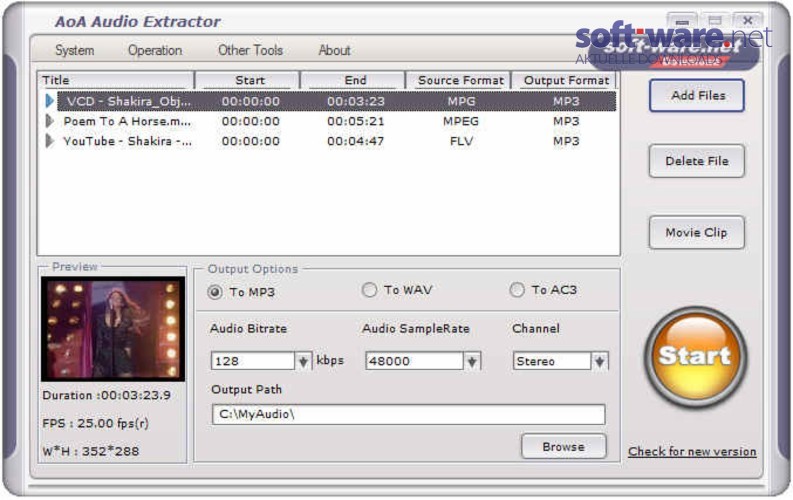Image resolution: width=793 pixels, height=500 pixels.
Task: Open the Operation menu
Action: click(155, 51)
